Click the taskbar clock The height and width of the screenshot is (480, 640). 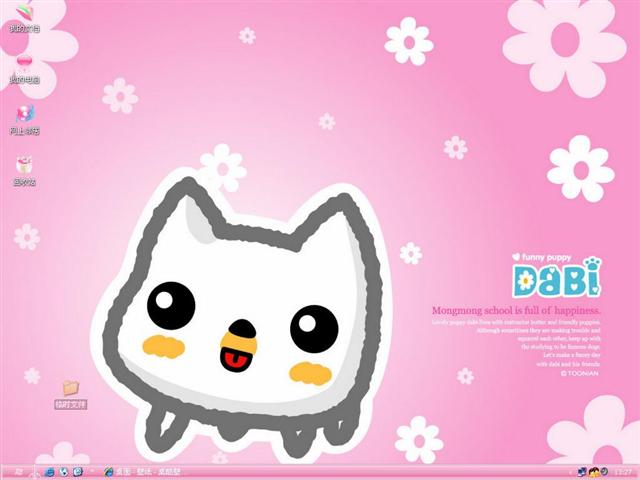[x=622, y=472]
